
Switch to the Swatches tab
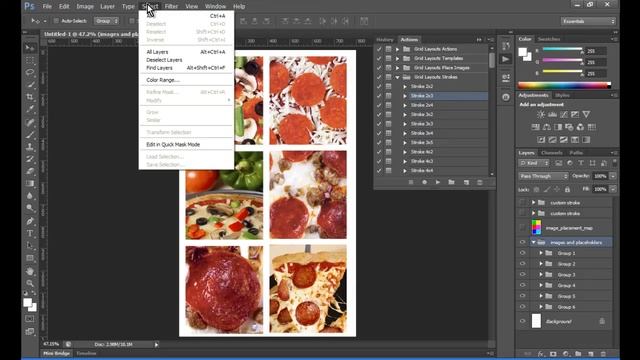(x=549, y=39)
